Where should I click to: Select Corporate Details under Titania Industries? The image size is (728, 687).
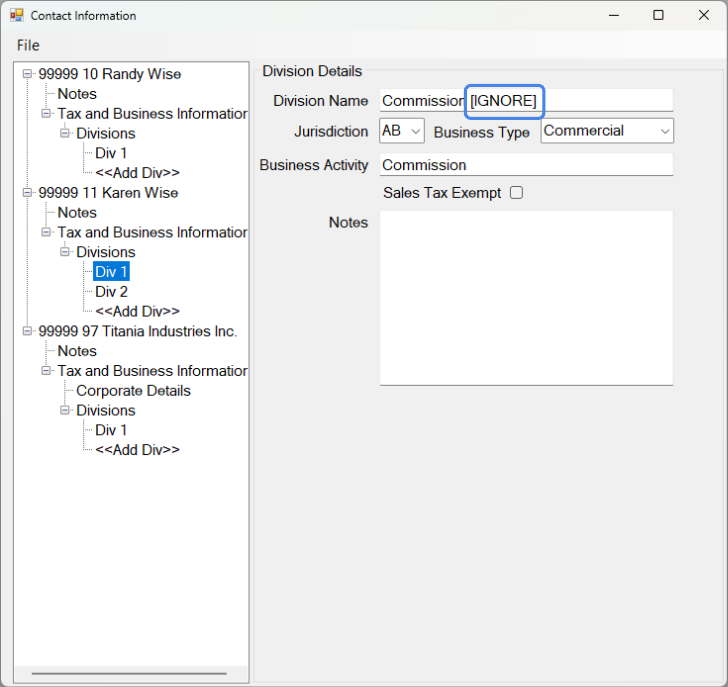click(133, 391)
